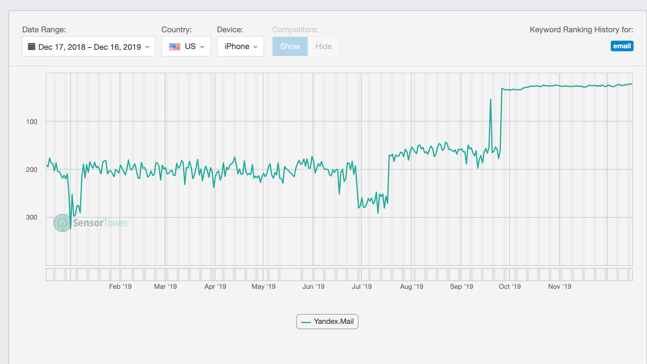Click the Jul '19 axis label
The height and width of the screenshot is (364, 647).
point(361,286)
